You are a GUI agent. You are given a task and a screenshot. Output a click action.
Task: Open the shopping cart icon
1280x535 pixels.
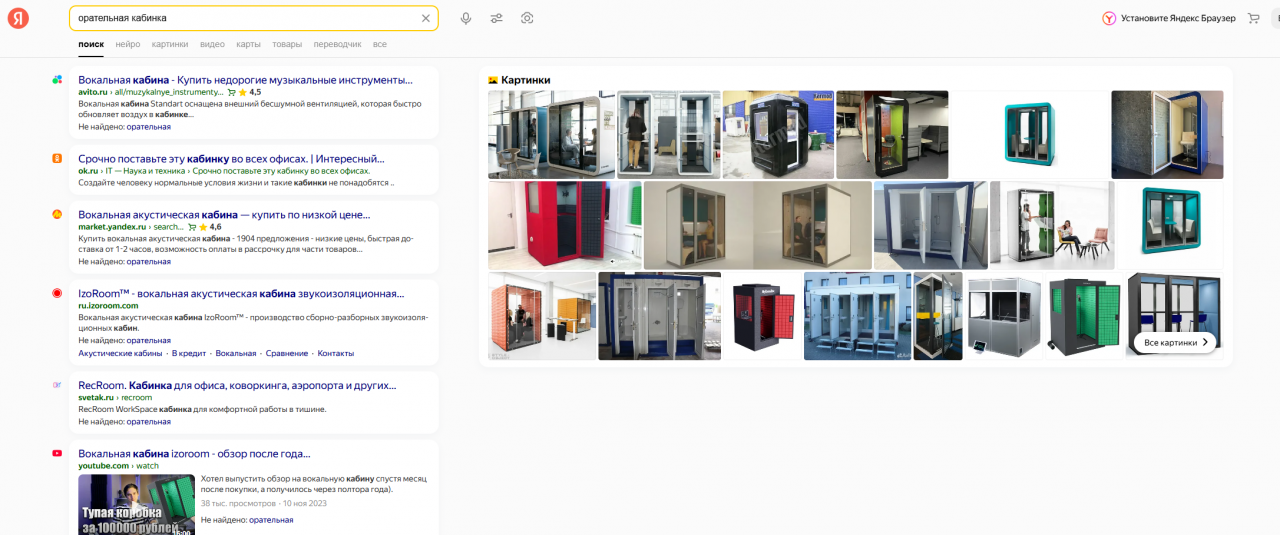point(1253,18)
